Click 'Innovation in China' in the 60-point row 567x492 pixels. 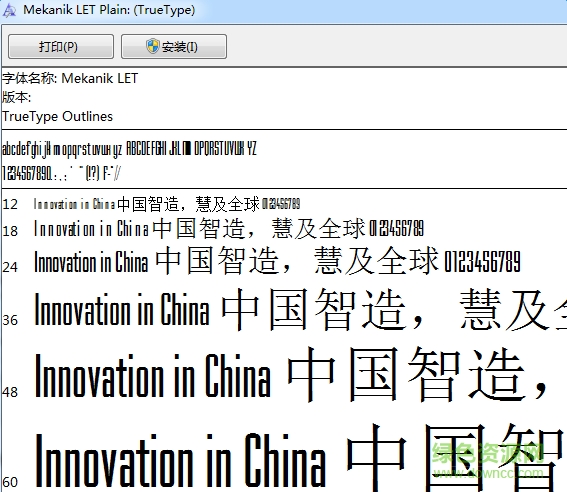(180, 460)
